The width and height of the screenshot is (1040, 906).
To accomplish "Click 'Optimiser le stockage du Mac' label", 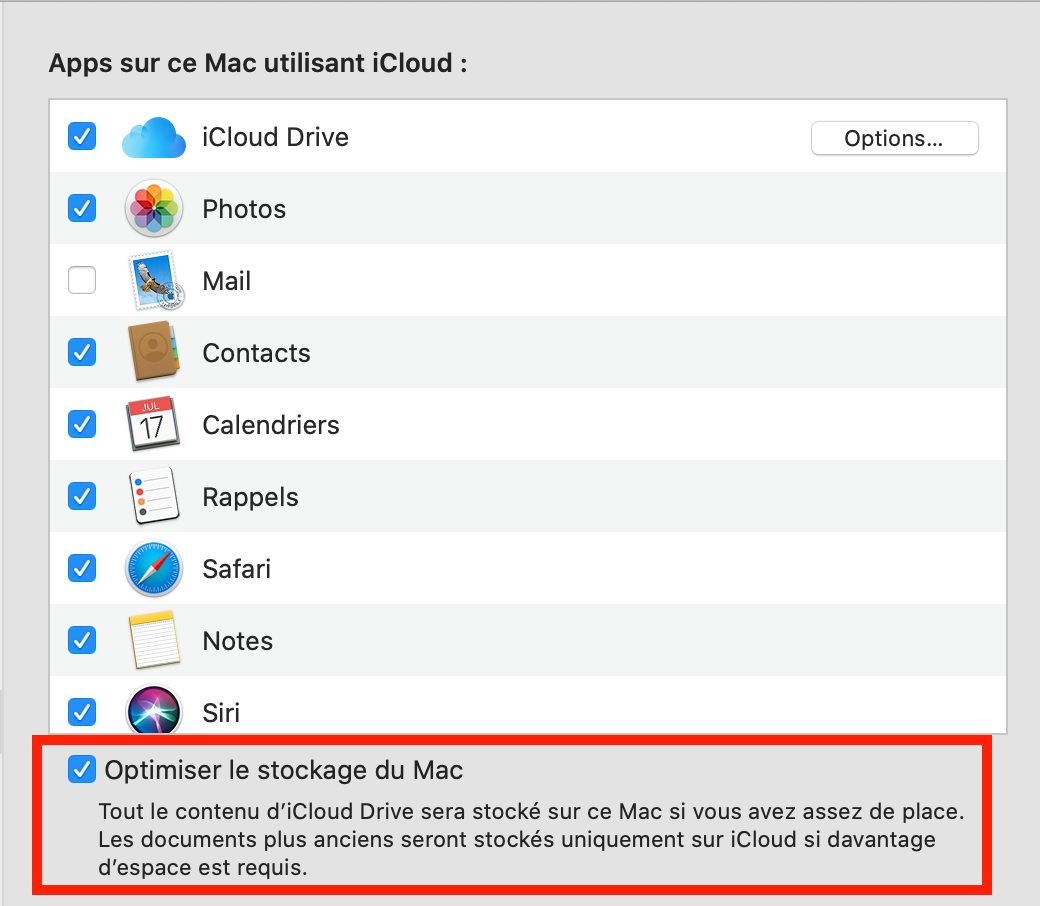I will [x=284, y=771].
